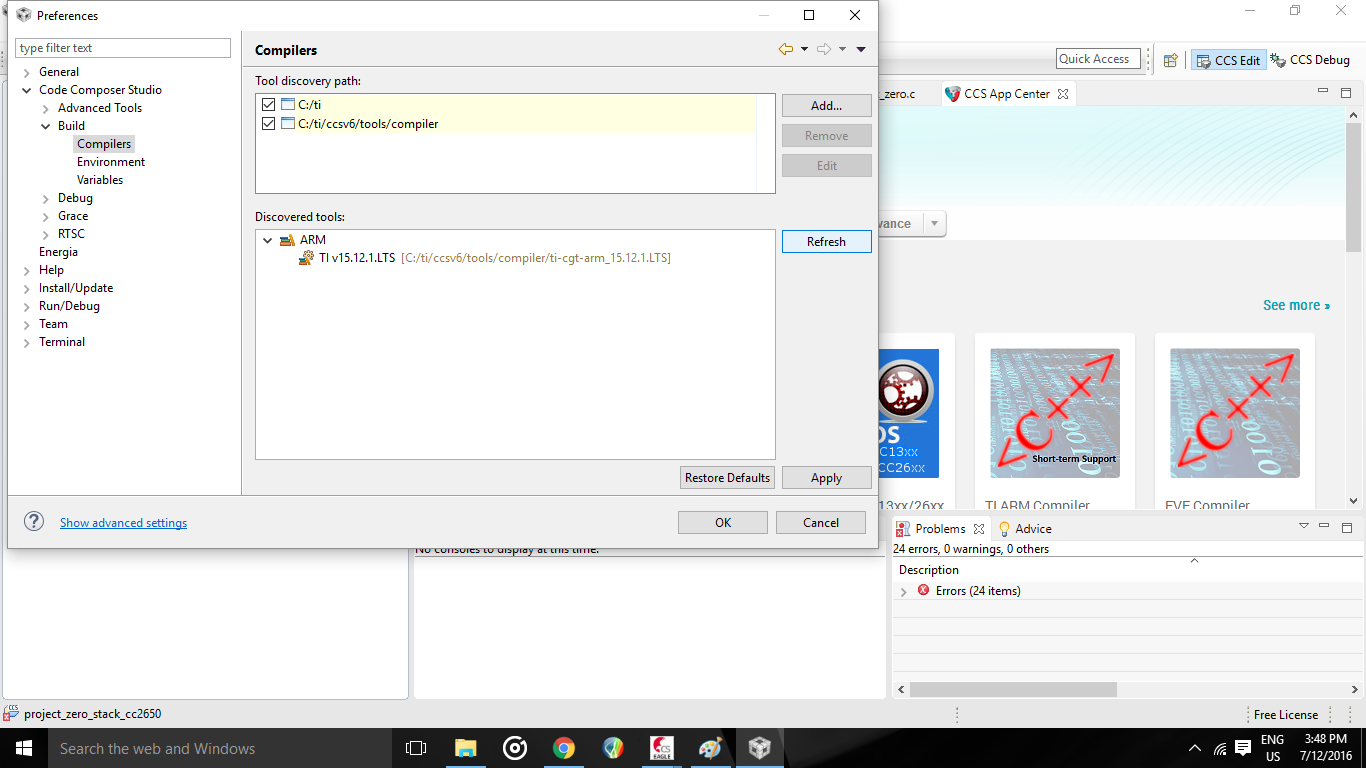Click Restore Defaults button
The height and width of the screenshot is (768, 1366).
coord(727,478)
